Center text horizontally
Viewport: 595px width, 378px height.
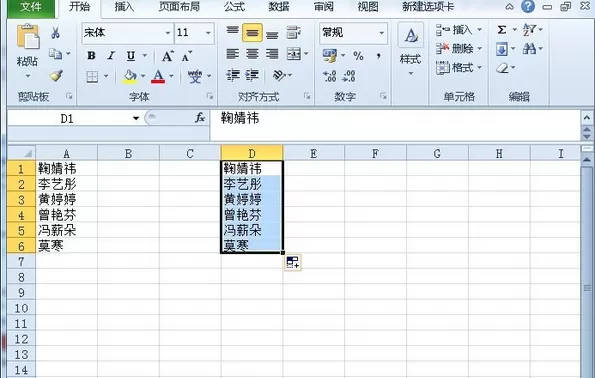pyautogui.click(x=252, y=54)
